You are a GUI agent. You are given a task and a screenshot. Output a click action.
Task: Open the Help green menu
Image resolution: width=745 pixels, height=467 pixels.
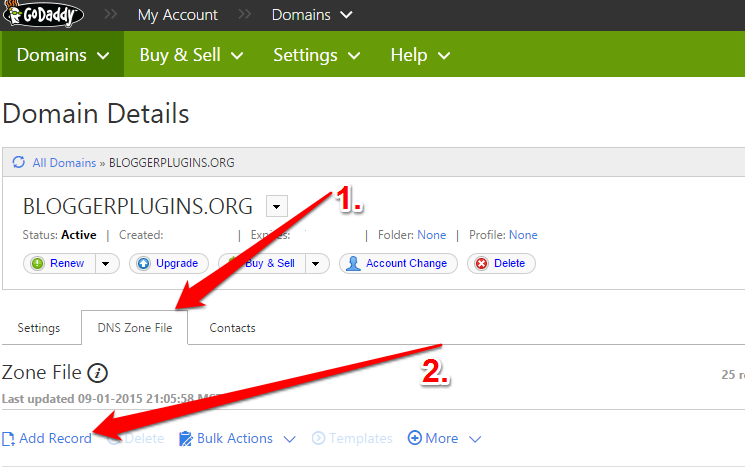(420, 55)
